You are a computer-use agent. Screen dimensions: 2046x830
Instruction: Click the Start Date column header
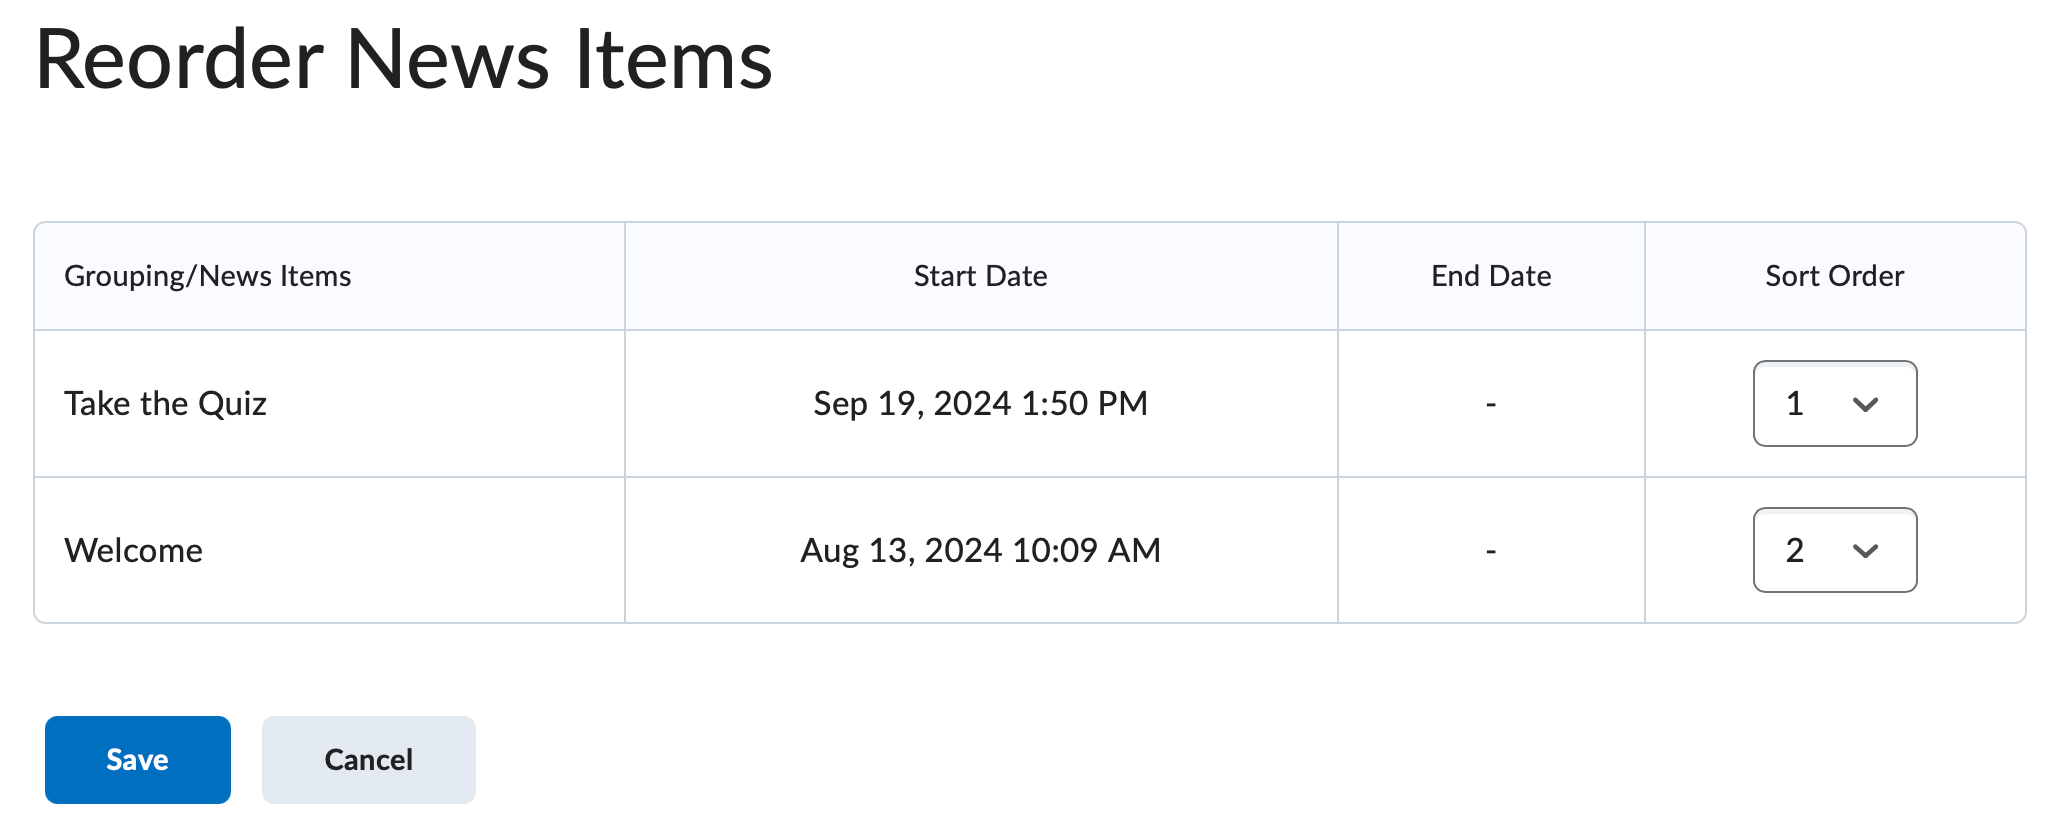[x=981, y=276]
